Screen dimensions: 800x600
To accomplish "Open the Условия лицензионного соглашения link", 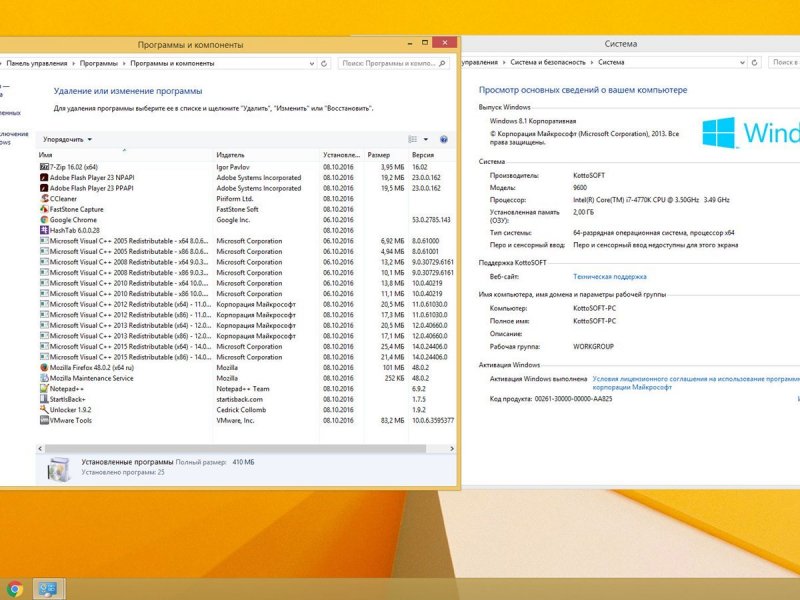I will point(696,383).
